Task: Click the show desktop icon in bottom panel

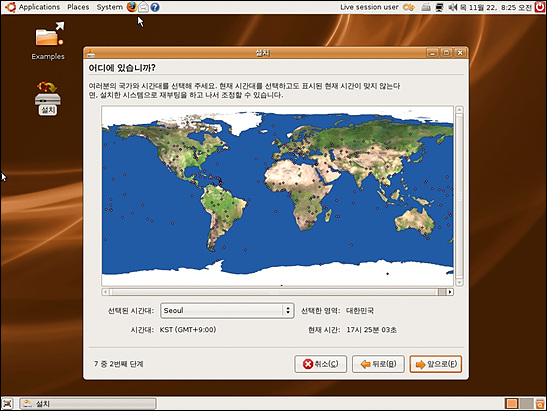Action: 8,404
